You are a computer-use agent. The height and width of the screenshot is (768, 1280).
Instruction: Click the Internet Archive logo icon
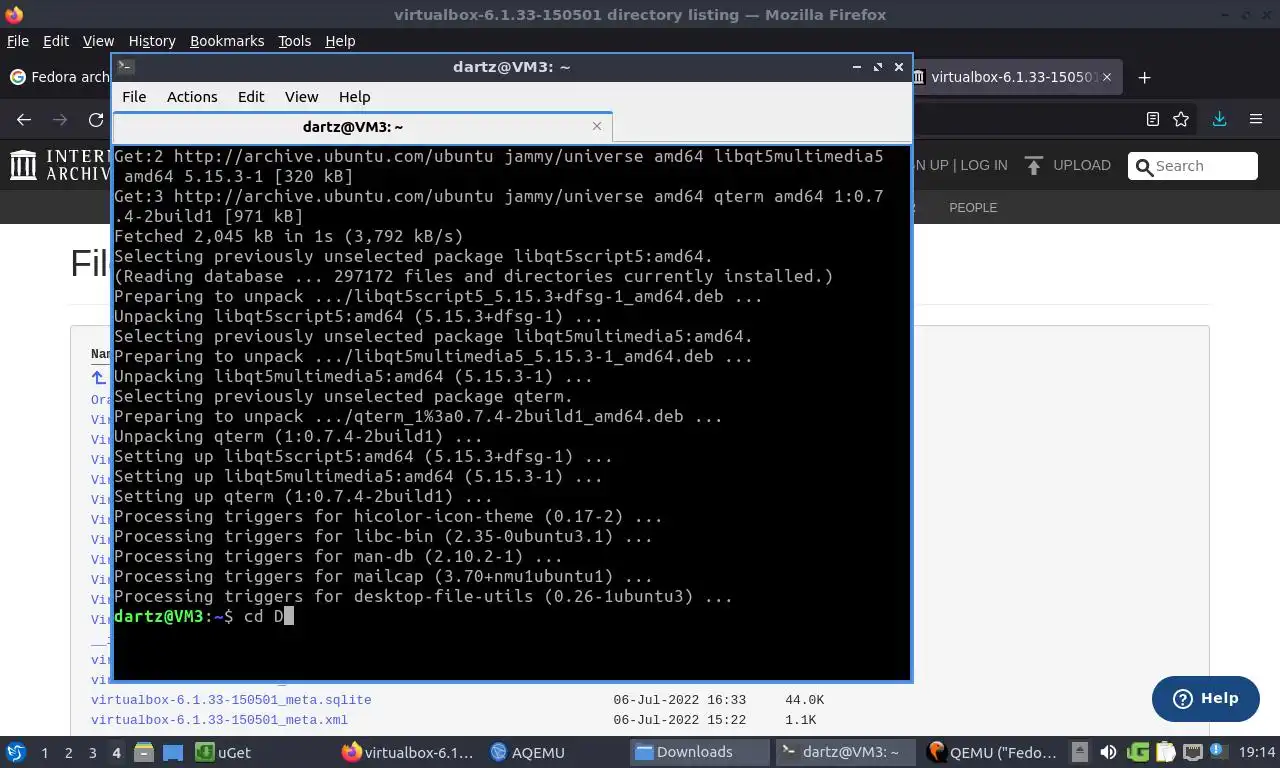pyautogui.click(x=23, y=165)
